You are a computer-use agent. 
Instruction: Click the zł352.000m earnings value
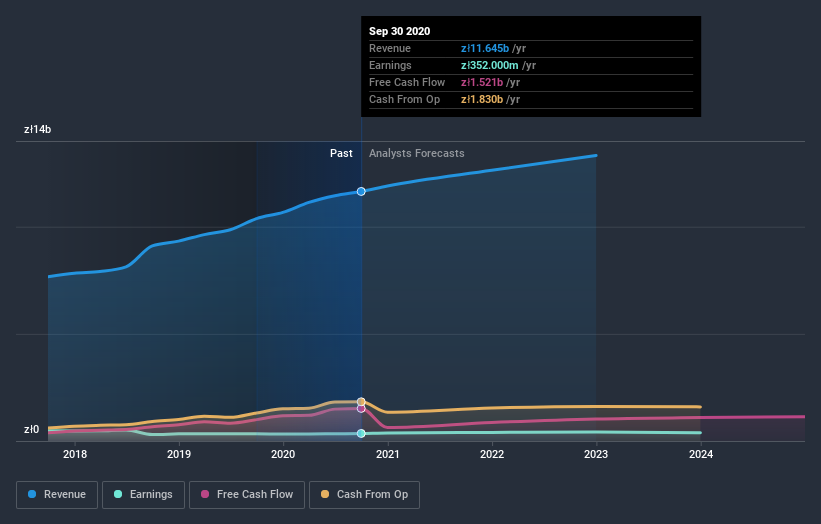click(490, 65)
